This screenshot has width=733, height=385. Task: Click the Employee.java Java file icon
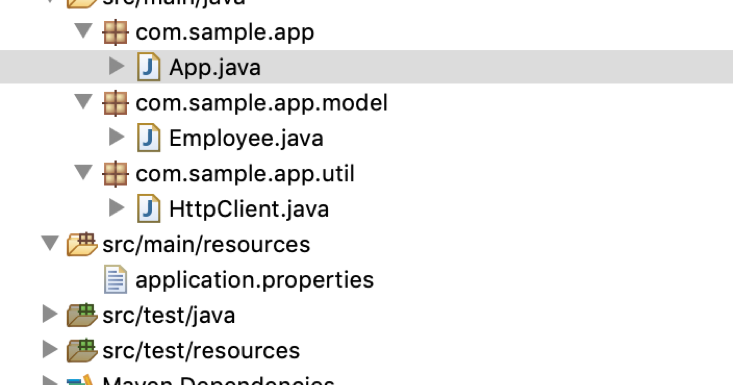pos(149,138)
